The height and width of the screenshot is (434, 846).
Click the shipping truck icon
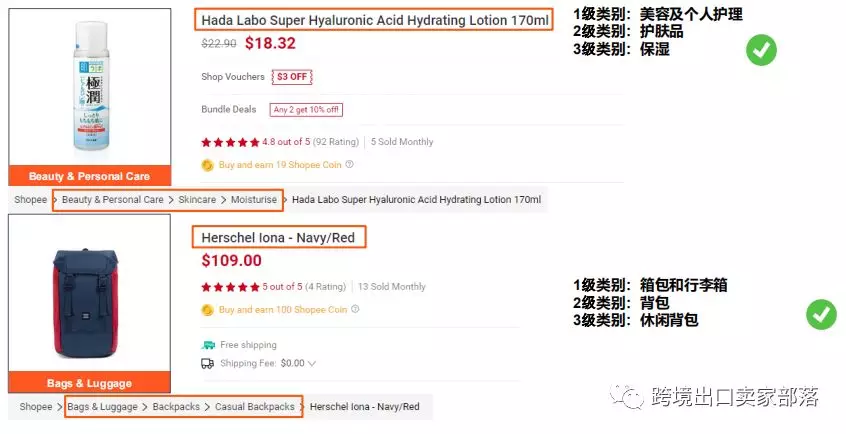click(x=207, y=363)
